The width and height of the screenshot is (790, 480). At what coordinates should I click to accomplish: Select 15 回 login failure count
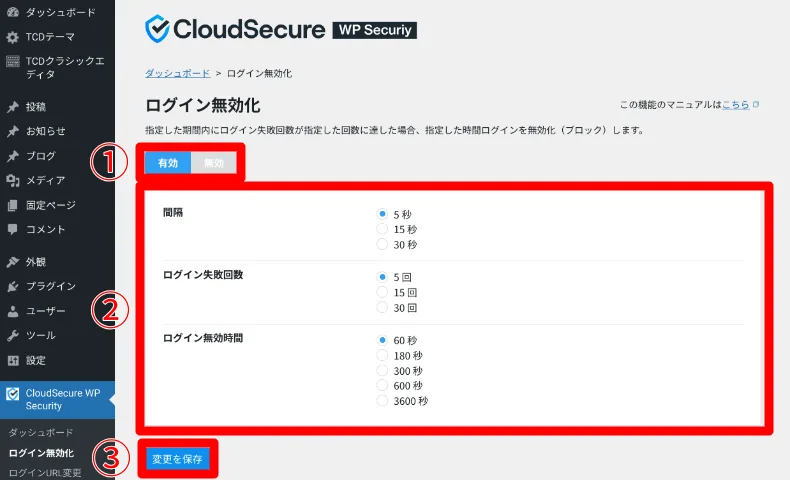click(x=382, y=292)
